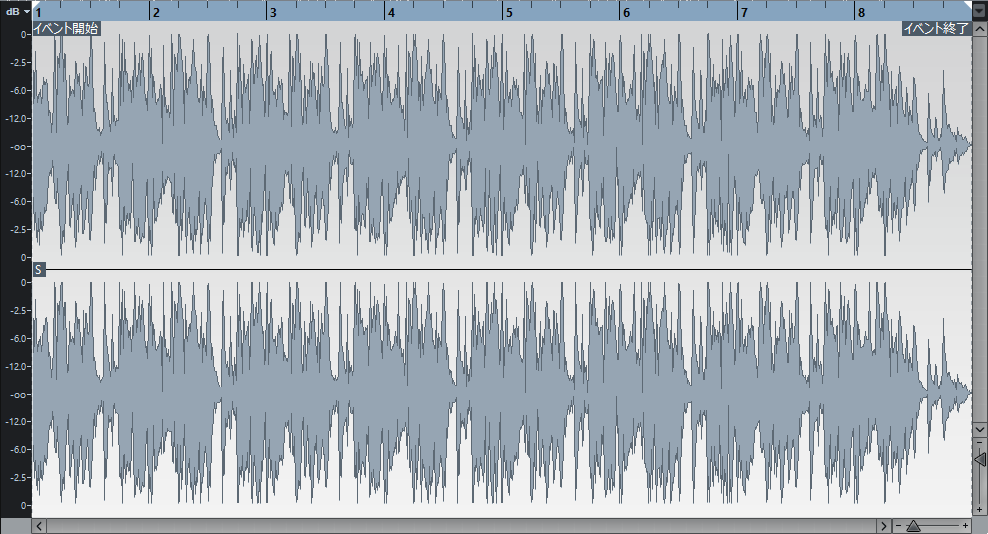Click the イベント開始 event start flag
The image size is (988, 534).
[x=66, y=28]
